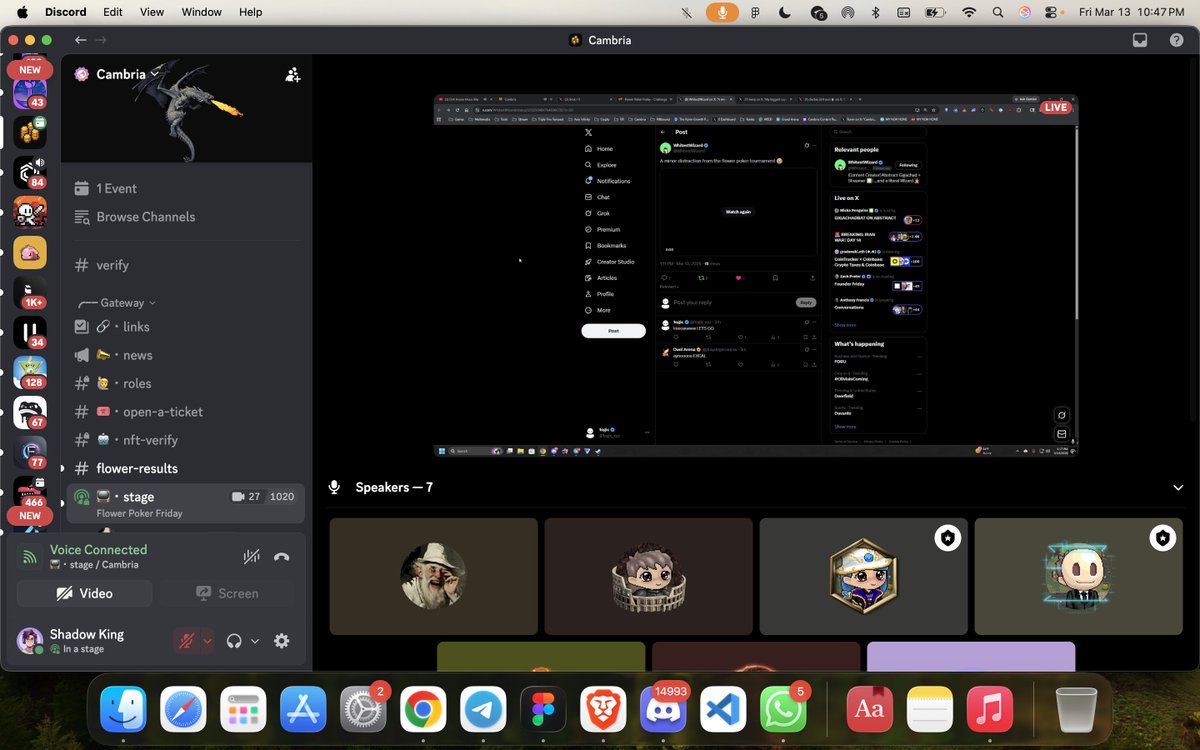Open the View menu
The width and height of the screenshot is (1200, 750).
point(152,12)
